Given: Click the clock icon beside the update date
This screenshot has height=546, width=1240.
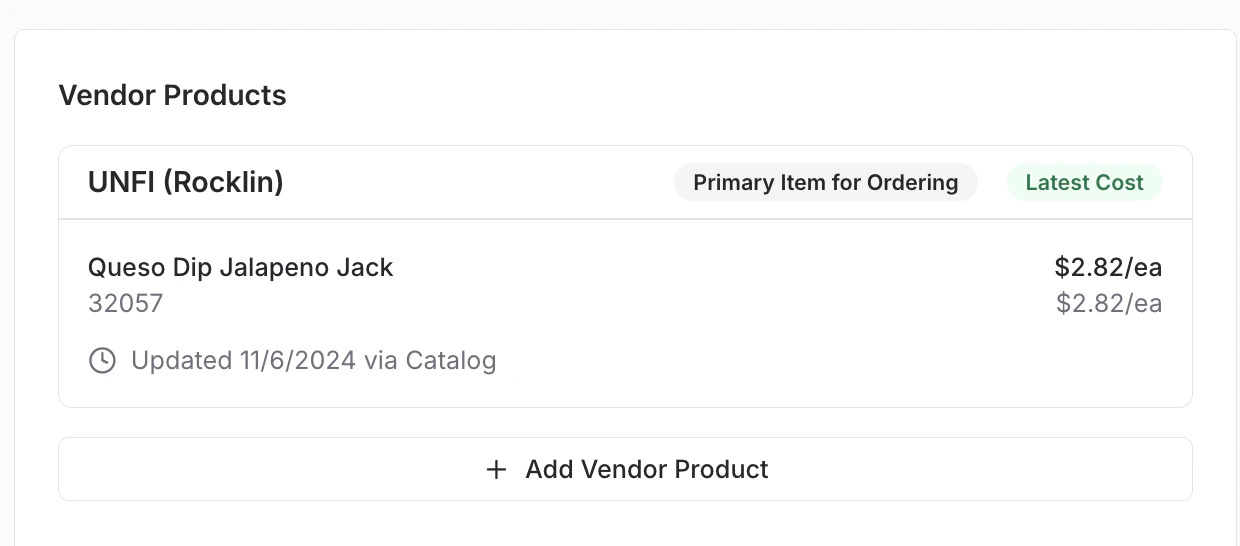Looking at the screenshot, I should tap(102, 360).
